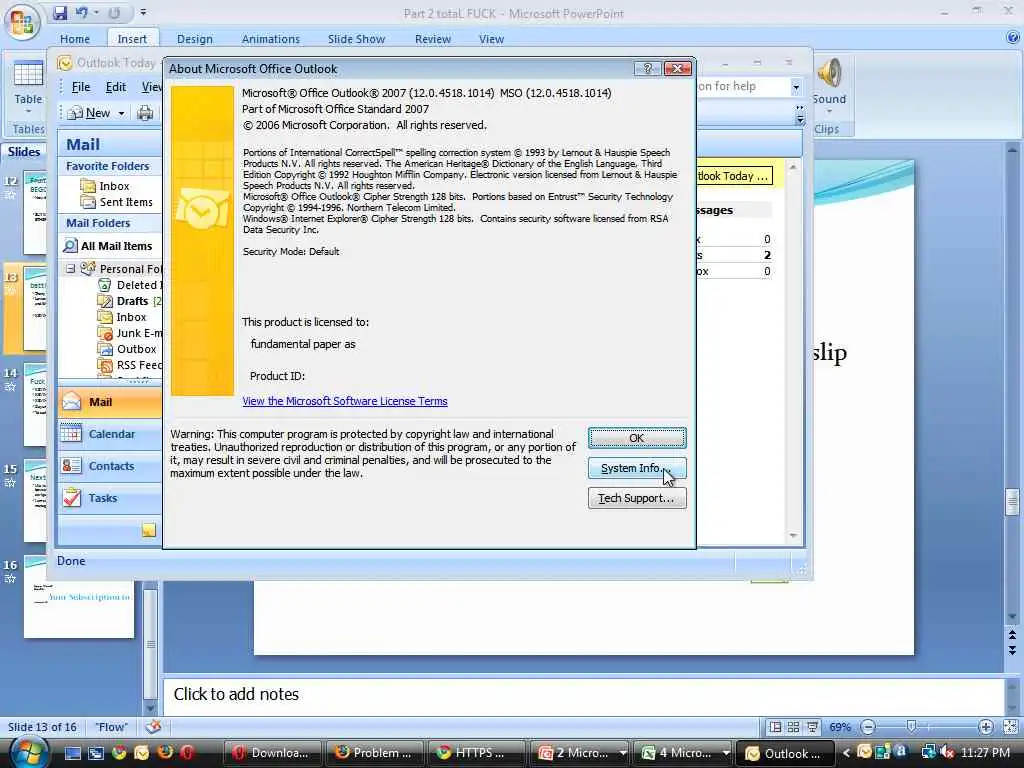The height and width of the screenshot is (768, 1024).
Task: Open the Outlook taskbar button
Action: point(785,754)
